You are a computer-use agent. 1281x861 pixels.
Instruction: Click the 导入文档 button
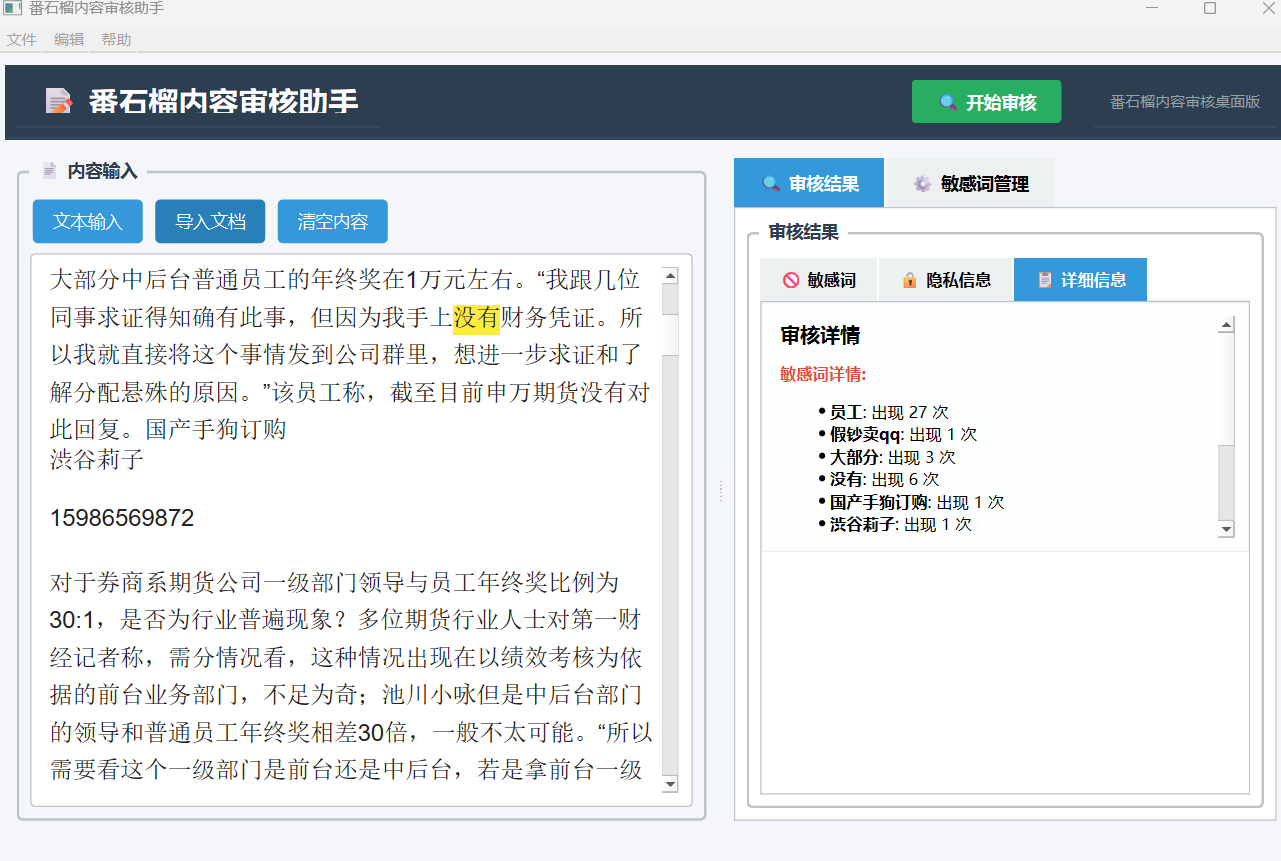(210, 221)
